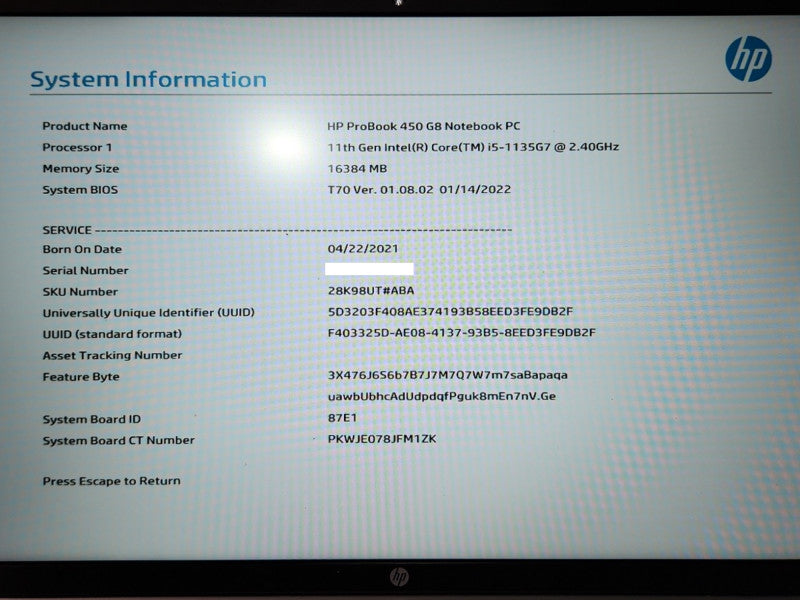Click the System BIOS label
This screenshot has width=800, height=600.
[80, 190]
